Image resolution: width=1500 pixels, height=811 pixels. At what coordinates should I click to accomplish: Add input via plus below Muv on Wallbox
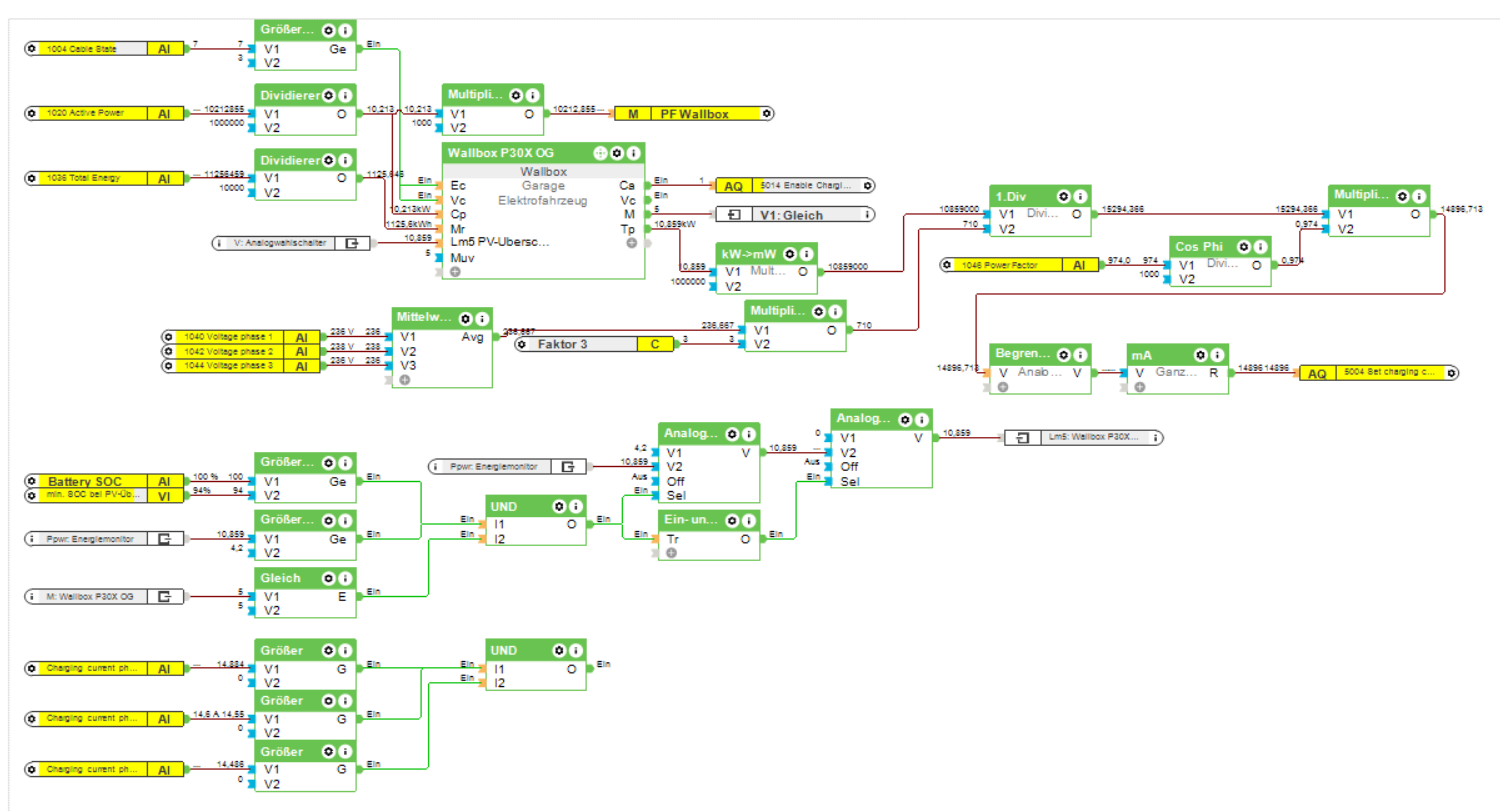[455, 271]
